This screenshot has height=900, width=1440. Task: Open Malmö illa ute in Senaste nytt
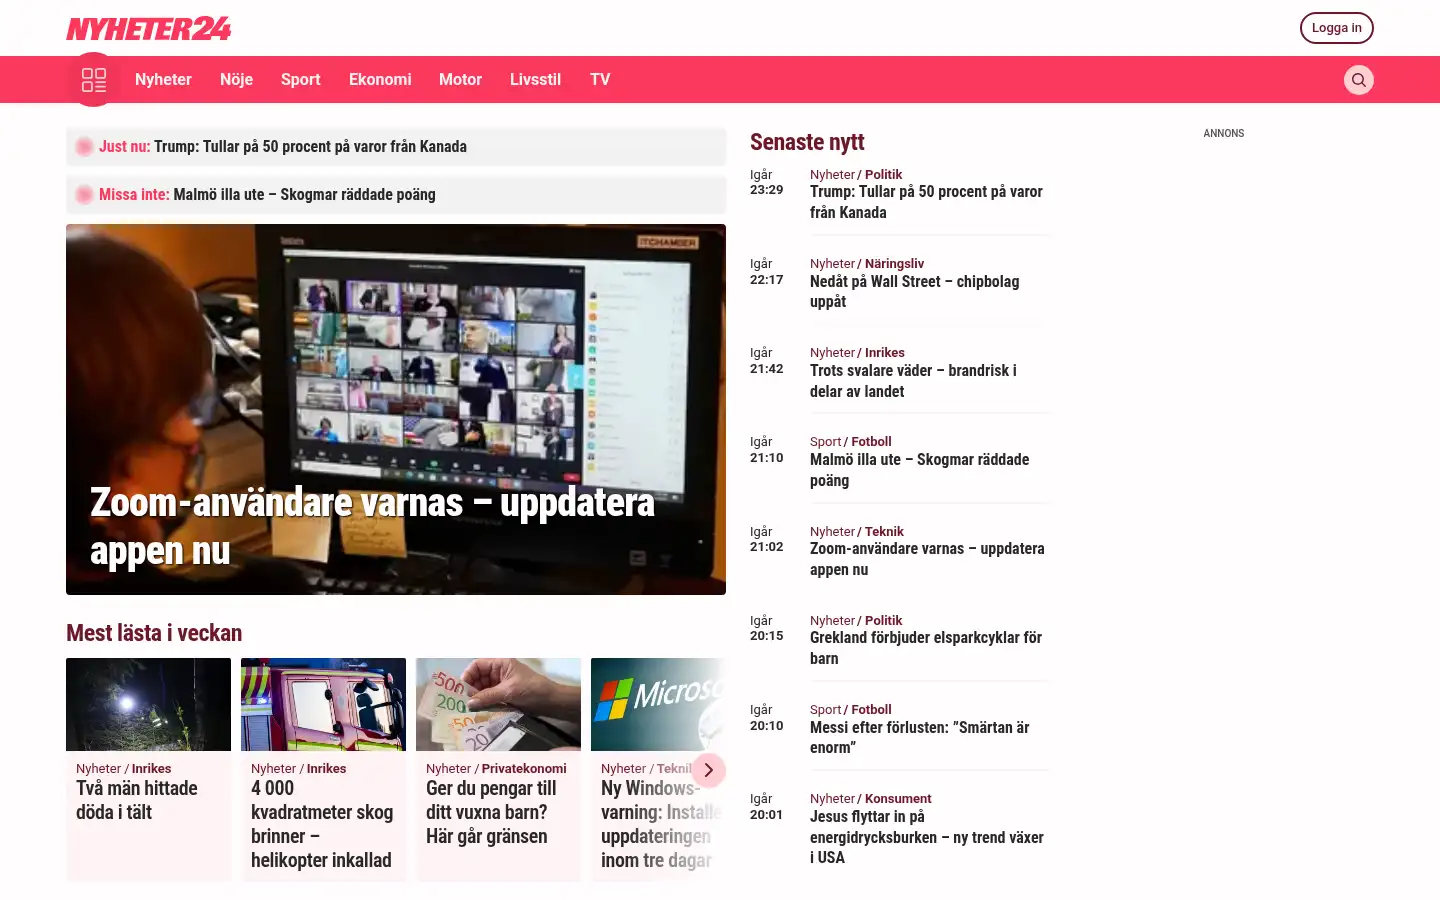tap(919, 470)
